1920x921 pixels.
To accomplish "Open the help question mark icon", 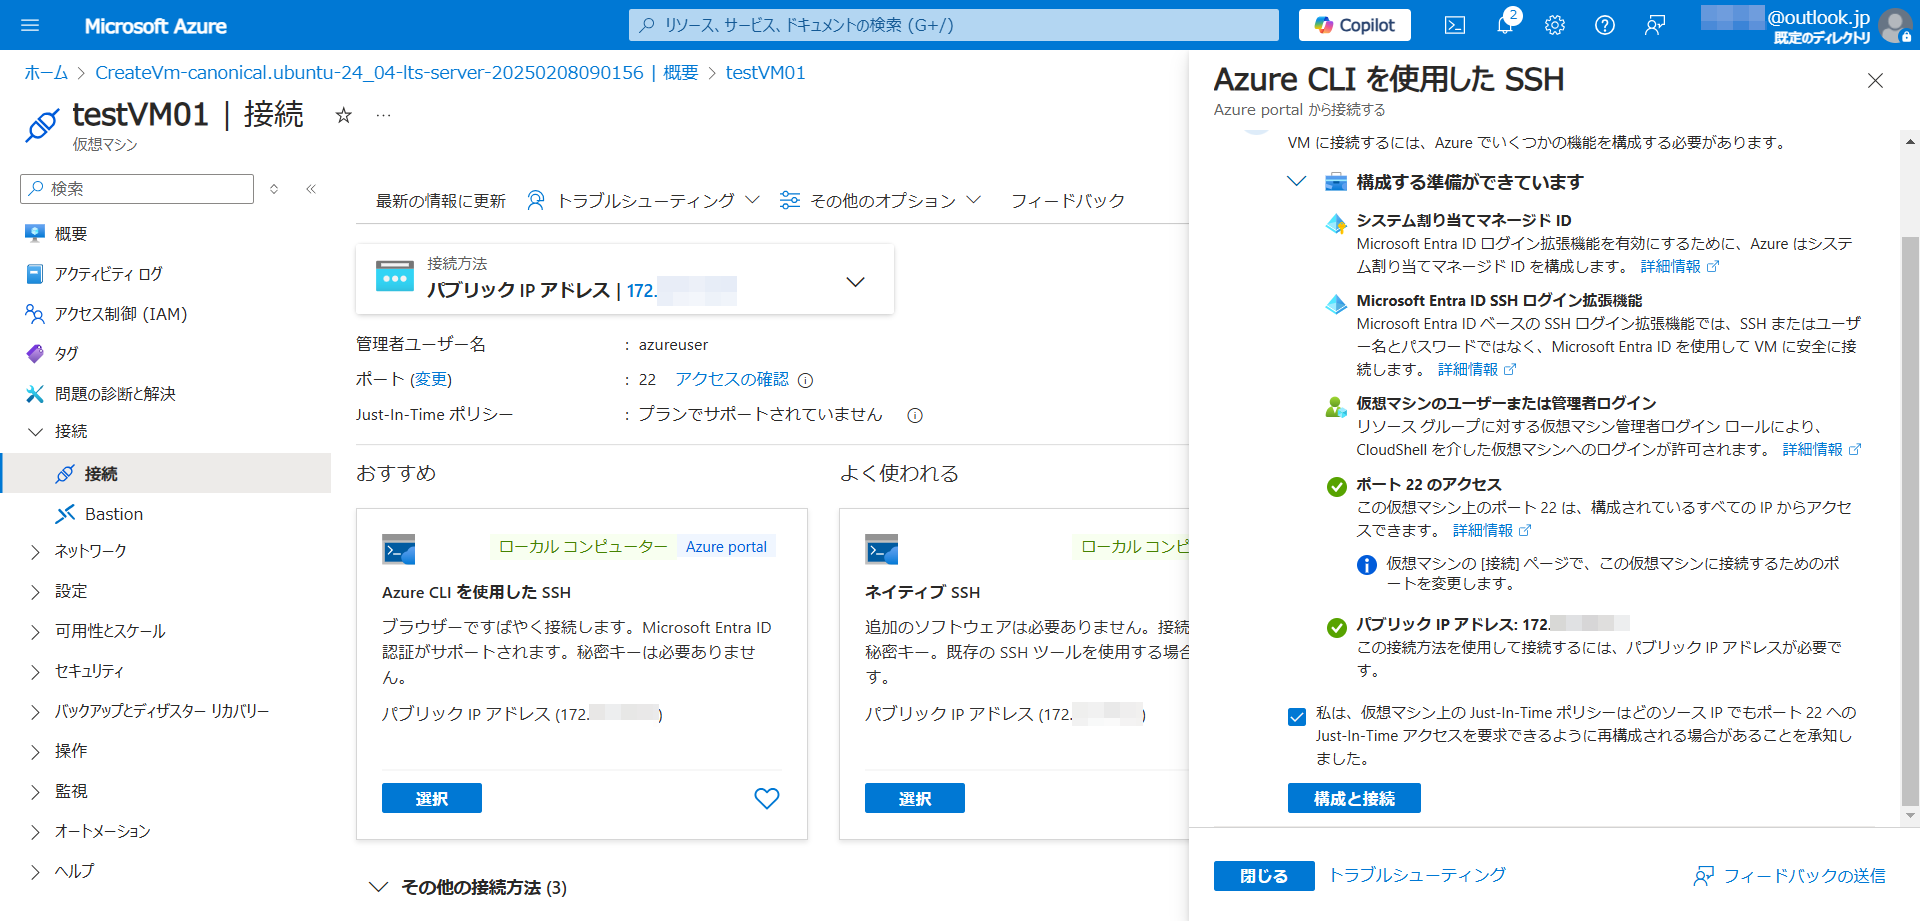I will pyautogui.click(x=1605, y=25).
